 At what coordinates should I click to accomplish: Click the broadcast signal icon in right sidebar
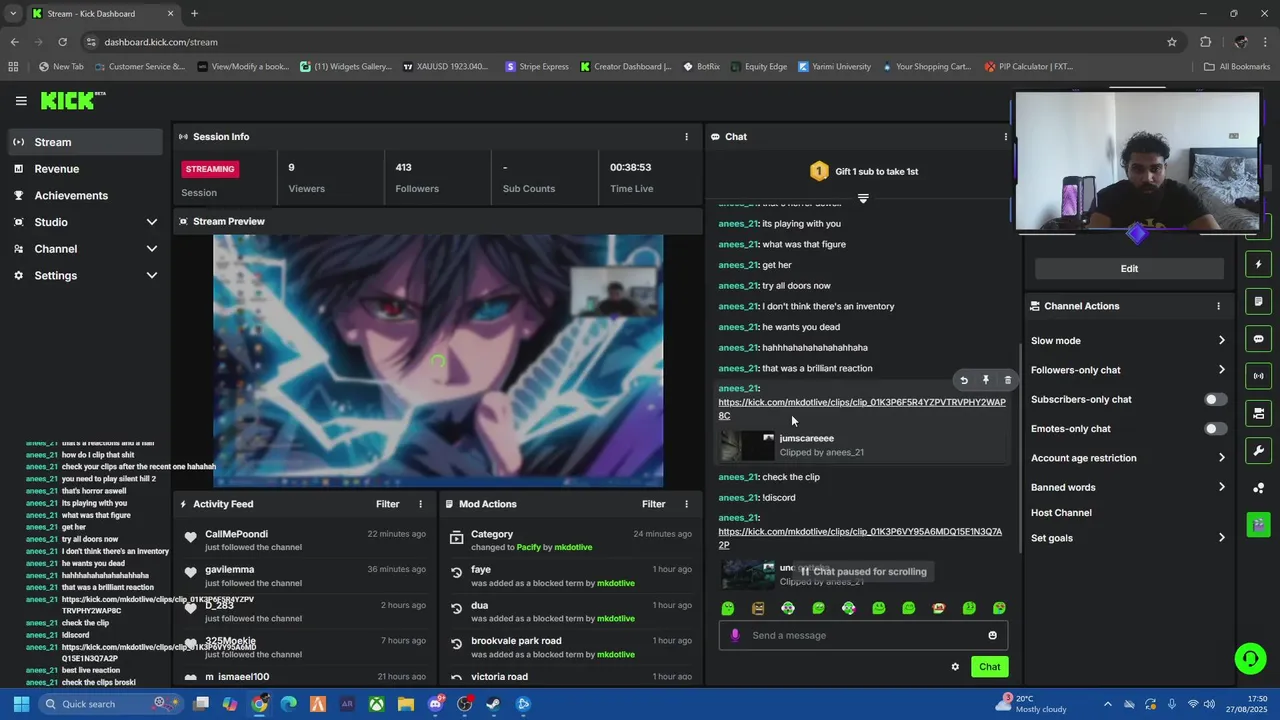tap(1258, 376)
